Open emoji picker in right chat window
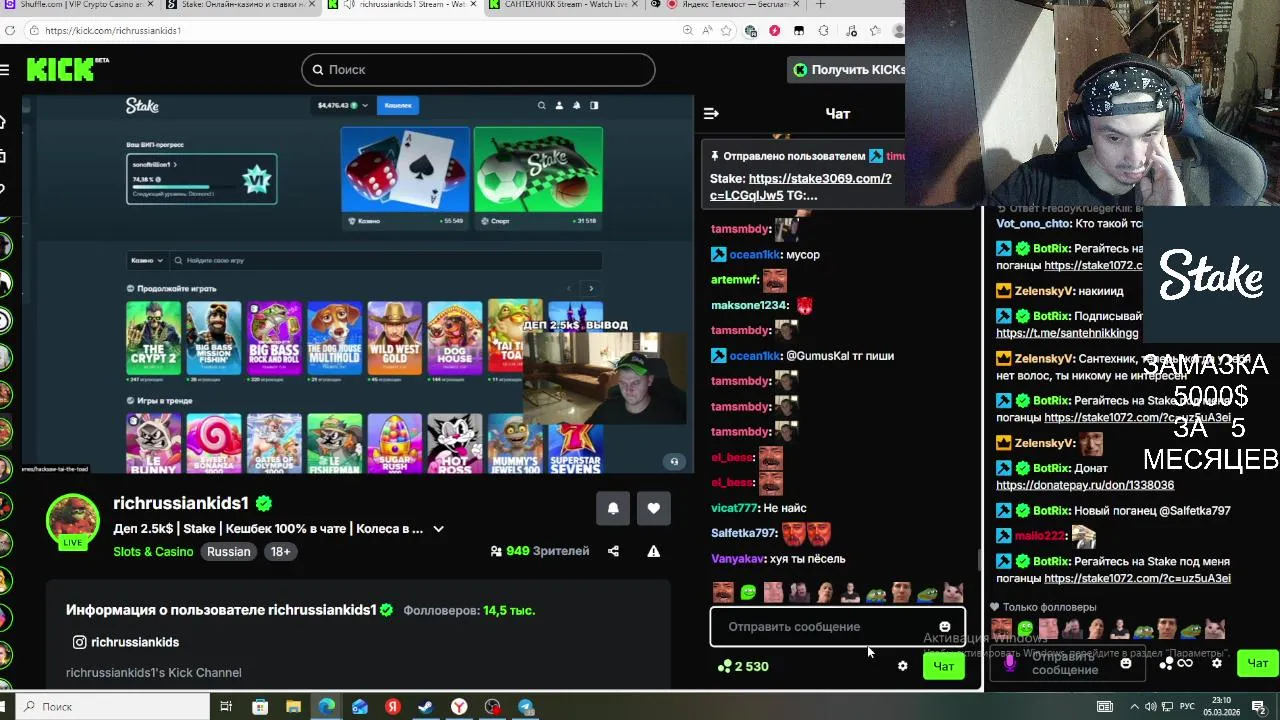 (1126, 663)
